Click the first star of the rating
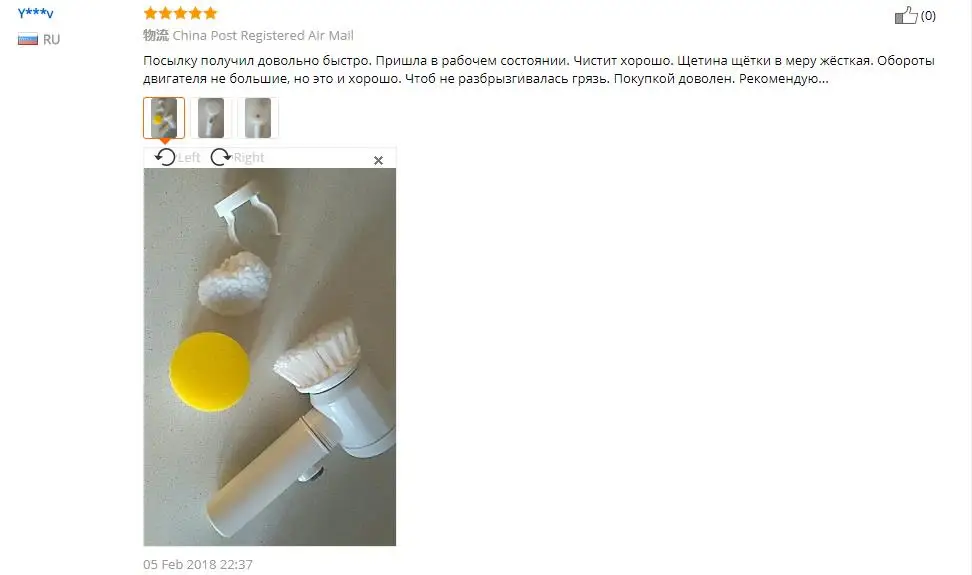The height and width of the screenshot is (575, 972). coord(151,13)
